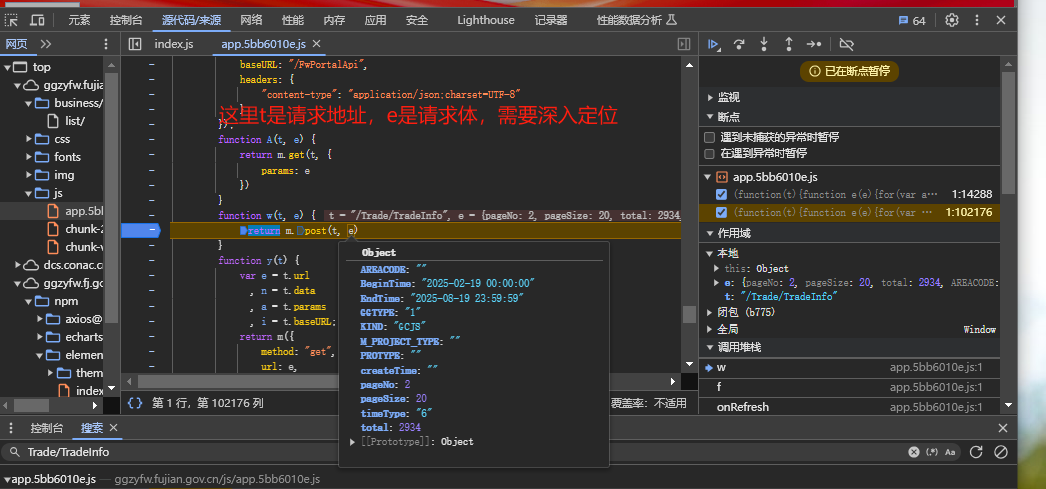This screenshot has width=1046, height=489.
Task: Switch to the index.js editor tab
Action: [173, 44]
